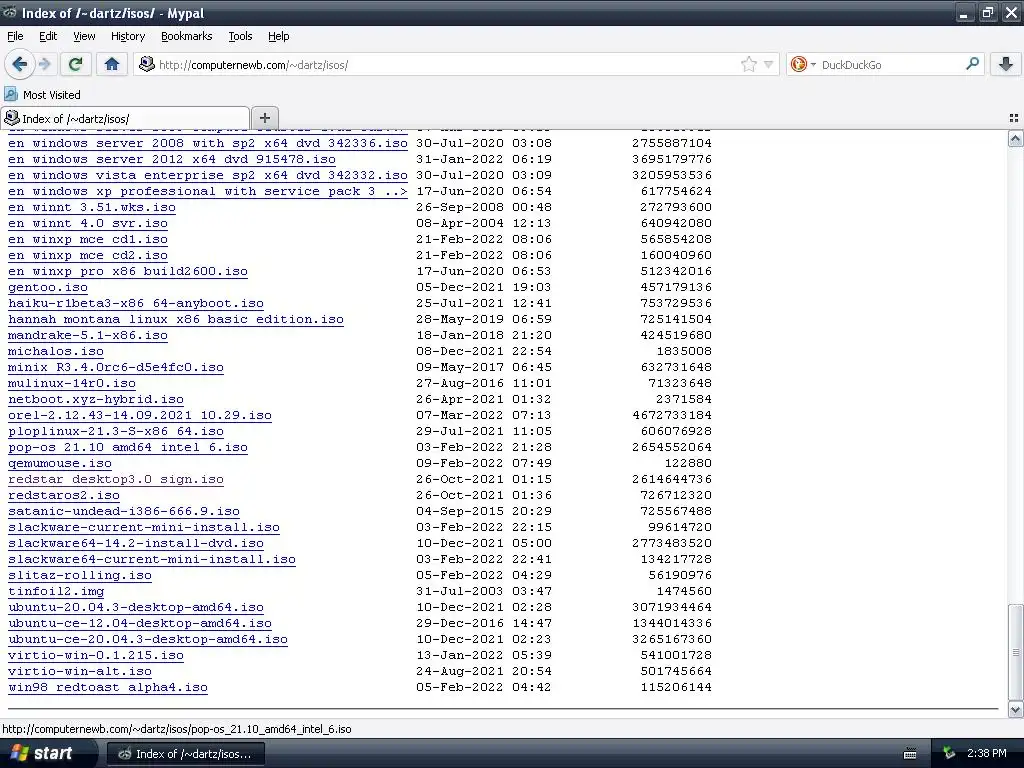
Task: Open the Help menu
Action: click(x=278, y=37)
